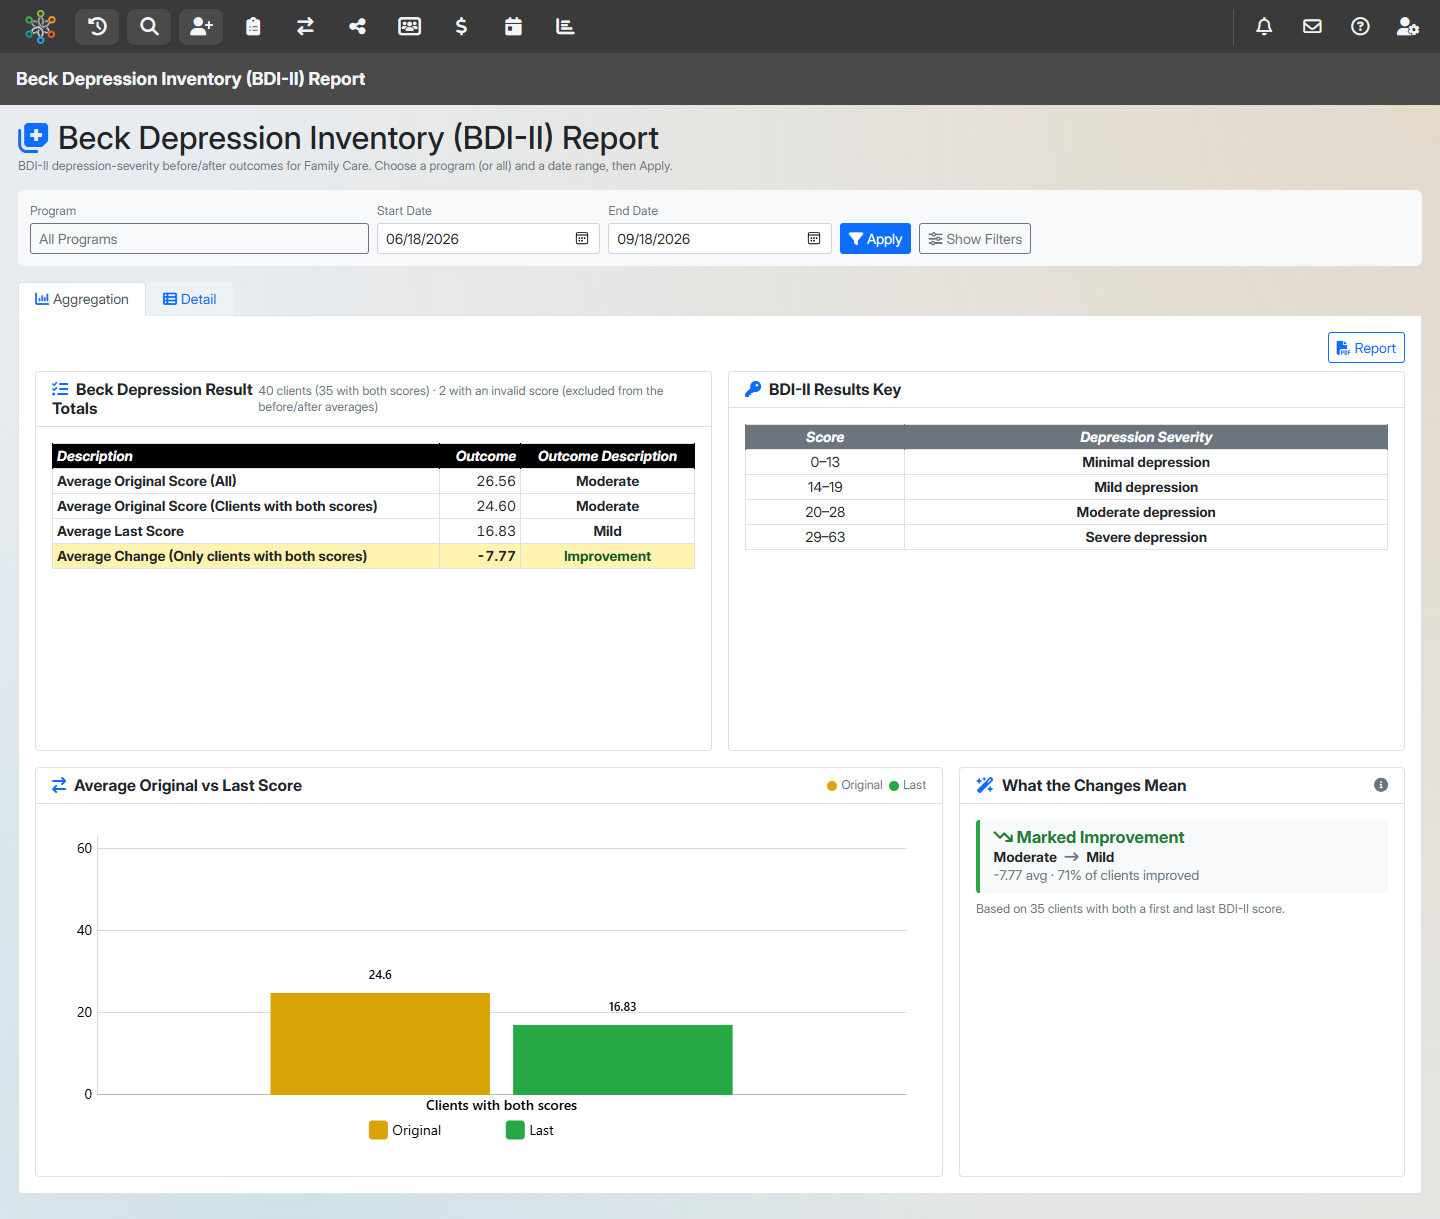Click the Report PDF button

[x=1366, y=348]
